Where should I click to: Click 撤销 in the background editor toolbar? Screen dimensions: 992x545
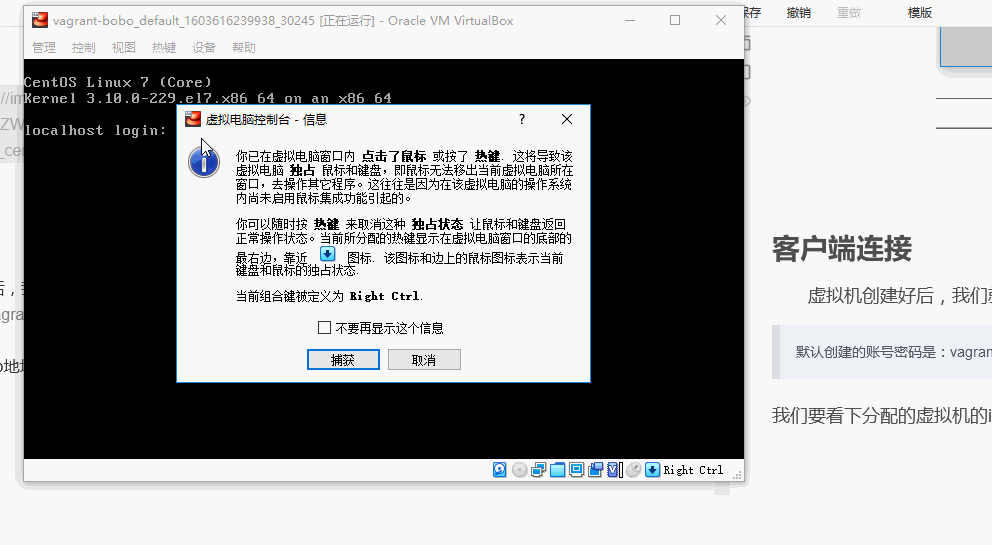(x=798, y=13)
